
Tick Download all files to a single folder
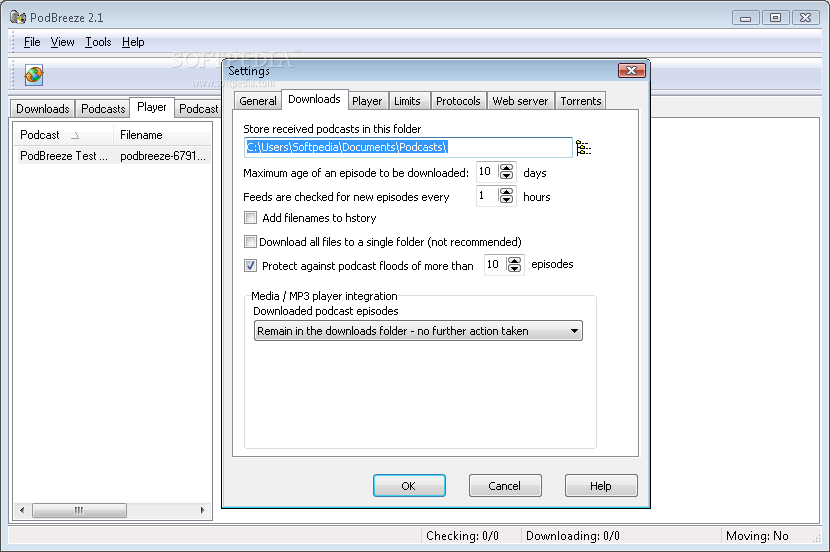250,242
